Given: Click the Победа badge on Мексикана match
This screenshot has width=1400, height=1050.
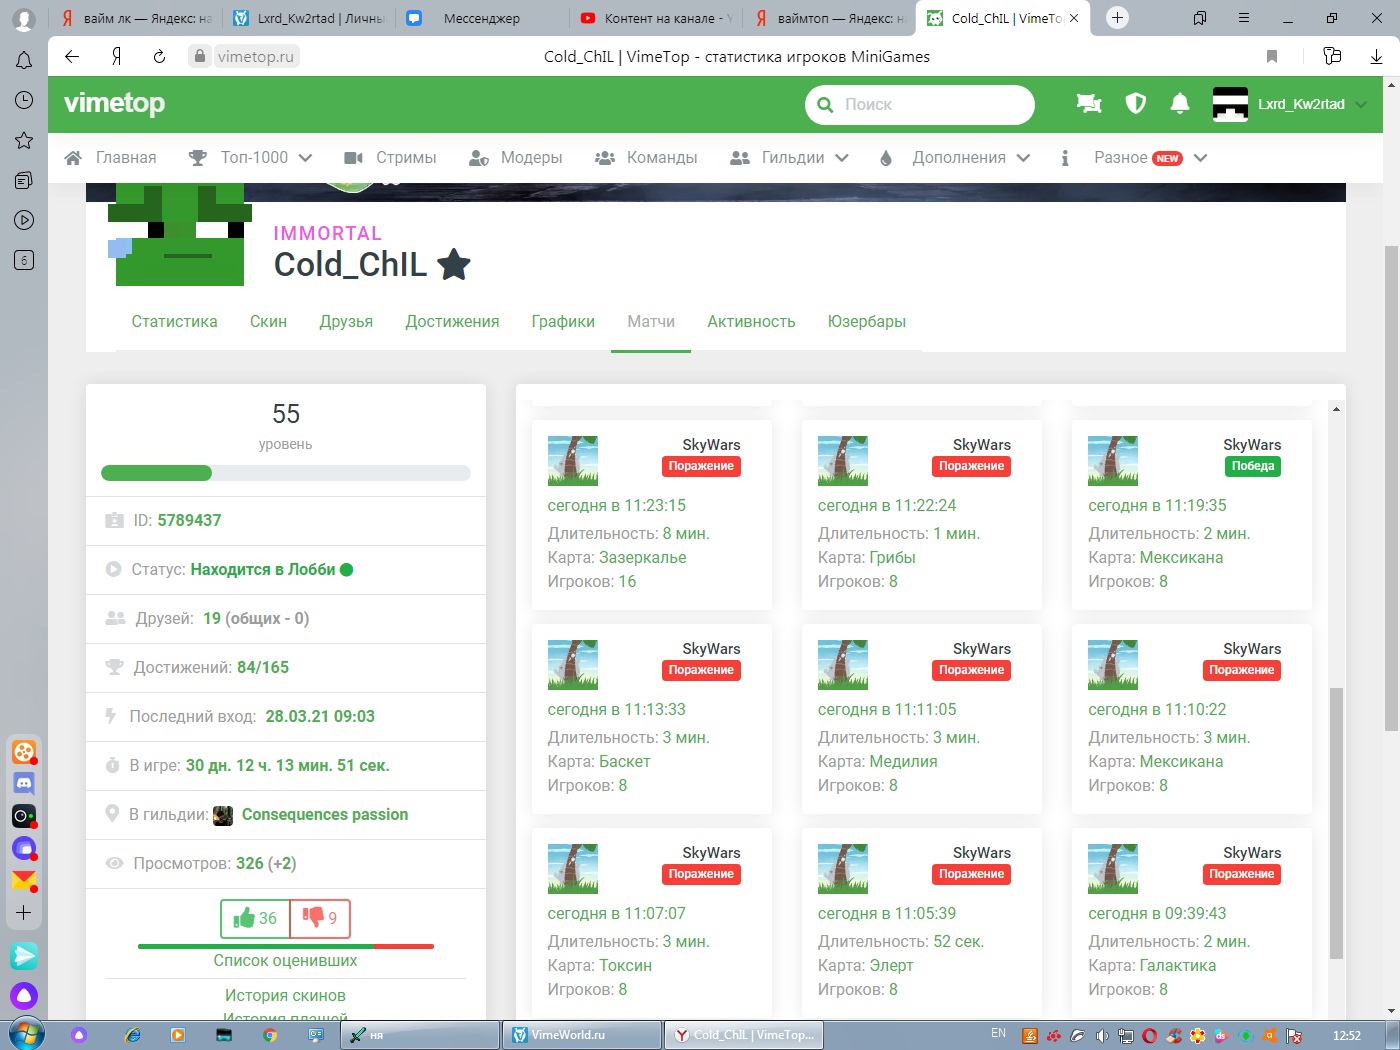Looking at the screenshot, I should [1253, 466].
